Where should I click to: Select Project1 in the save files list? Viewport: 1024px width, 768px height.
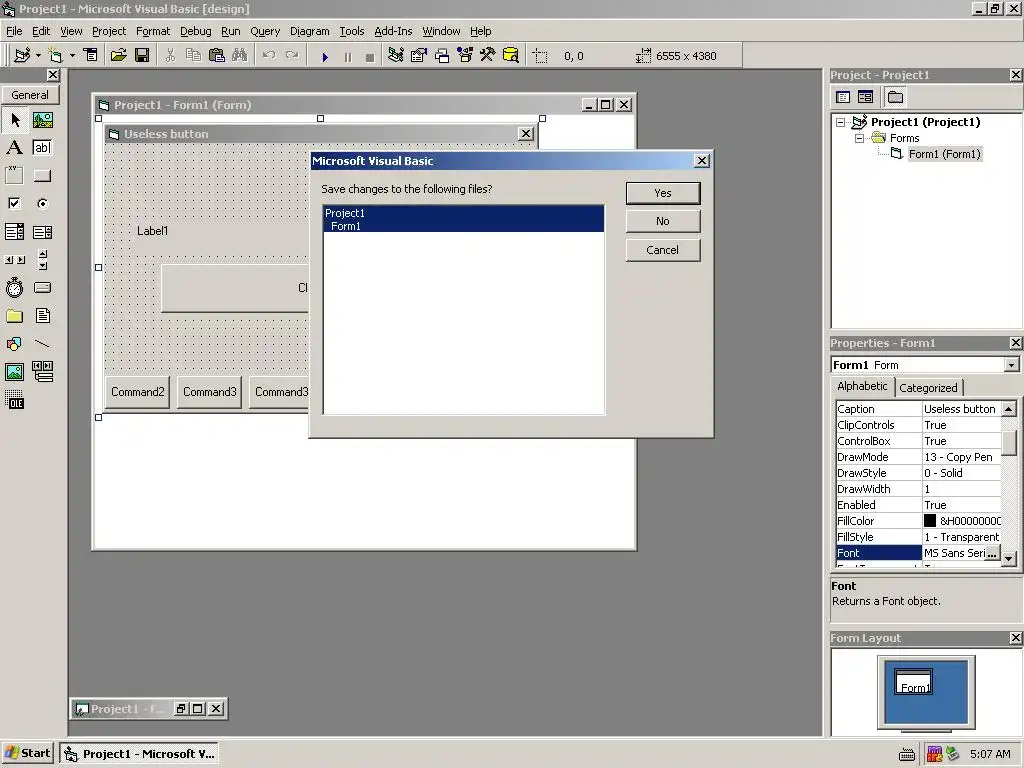(x=464, y=213)
